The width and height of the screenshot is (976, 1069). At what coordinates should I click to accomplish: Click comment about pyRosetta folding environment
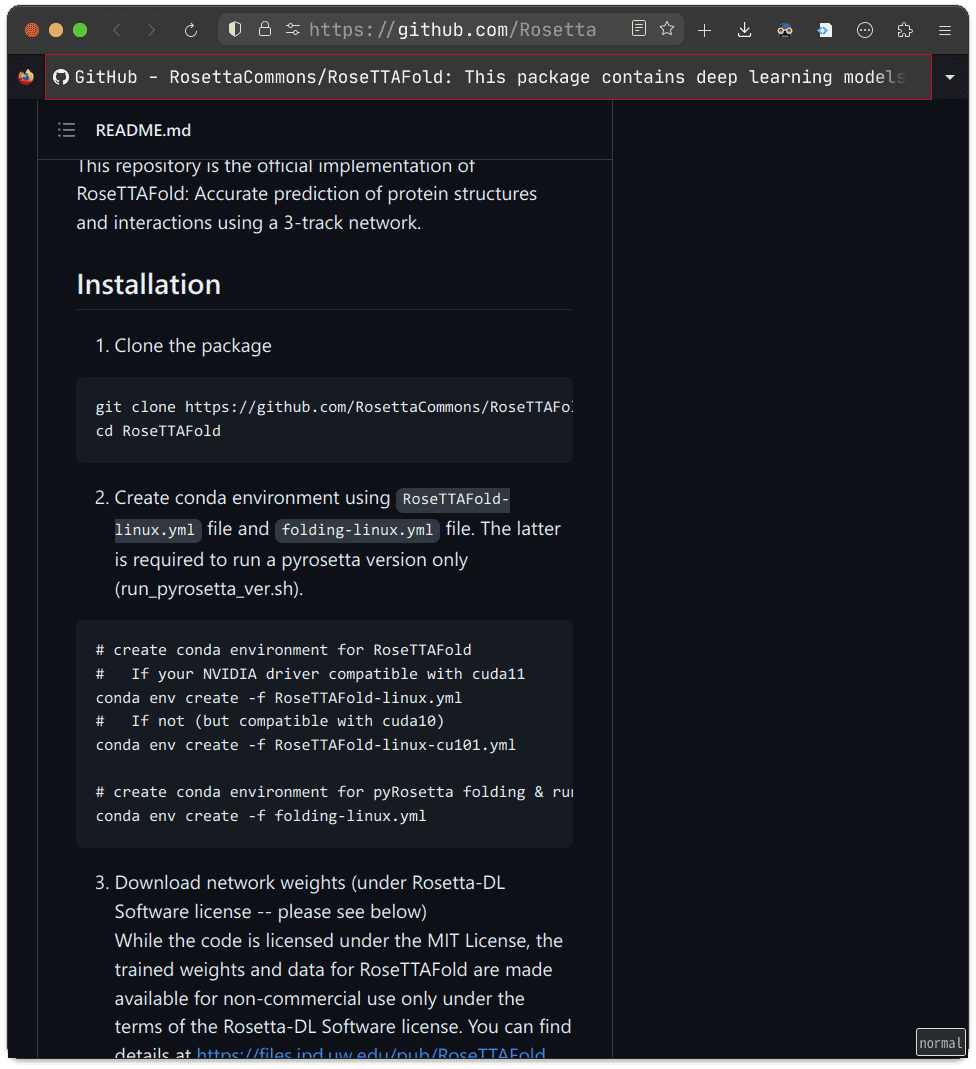pyautogui.click(x=334, y=792)
